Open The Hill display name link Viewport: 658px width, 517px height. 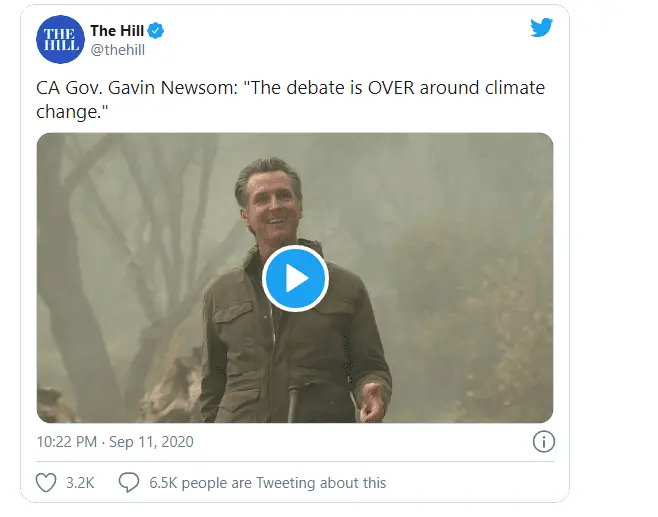[x=116, y=31]
